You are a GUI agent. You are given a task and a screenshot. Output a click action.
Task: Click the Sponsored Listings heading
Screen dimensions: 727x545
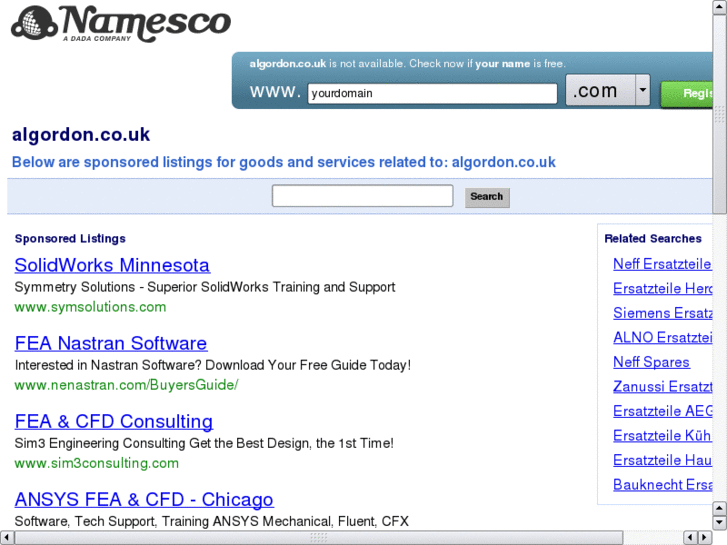(70, 238)
